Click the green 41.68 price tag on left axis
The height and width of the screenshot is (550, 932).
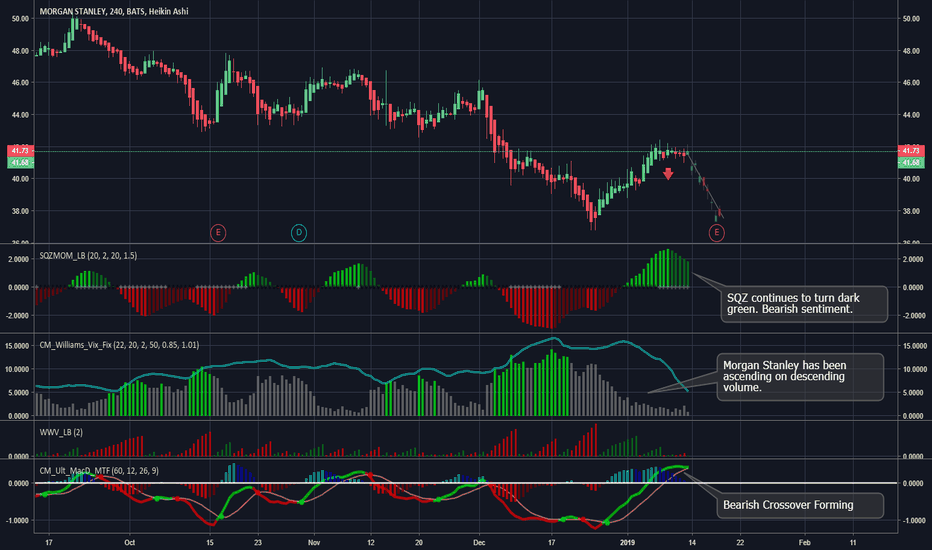pyautogui.click(x=20, y=162)
